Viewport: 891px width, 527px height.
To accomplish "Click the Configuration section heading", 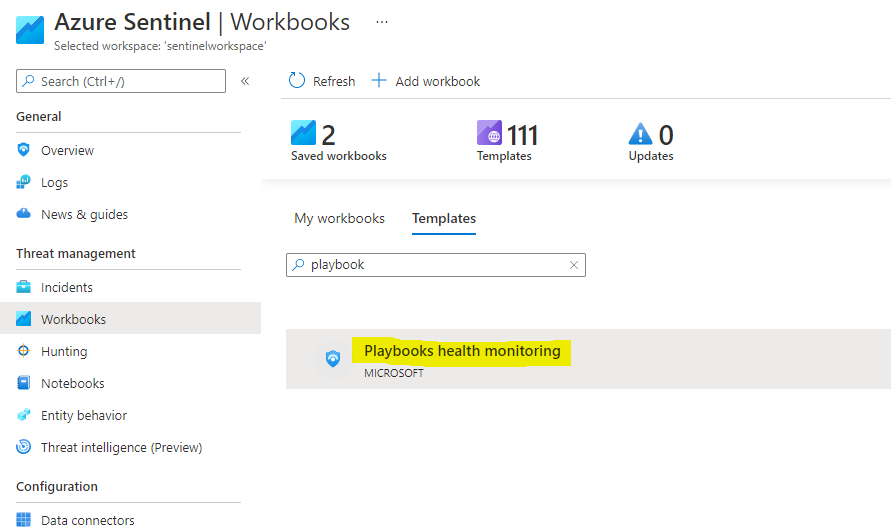I will click(57, 487).
